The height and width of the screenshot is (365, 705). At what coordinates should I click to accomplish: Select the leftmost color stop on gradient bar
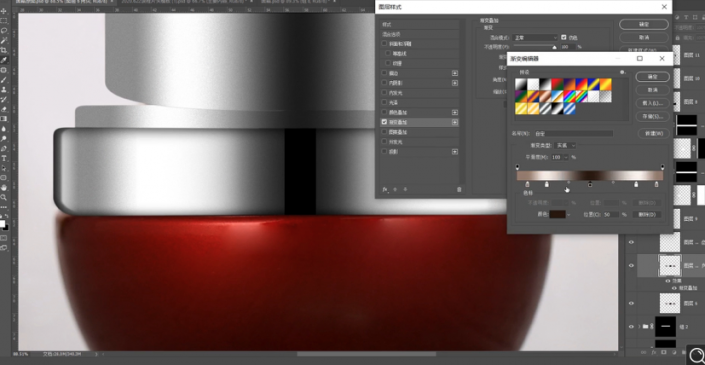pyautogui.click(x=527, y=184)
